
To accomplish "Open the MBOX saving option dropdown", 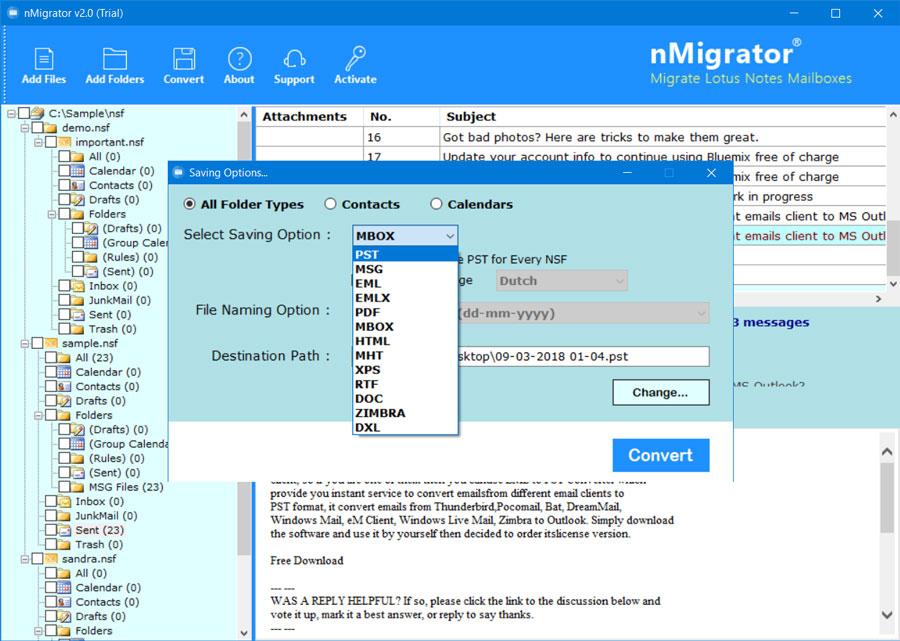I will tap(405, 236).
